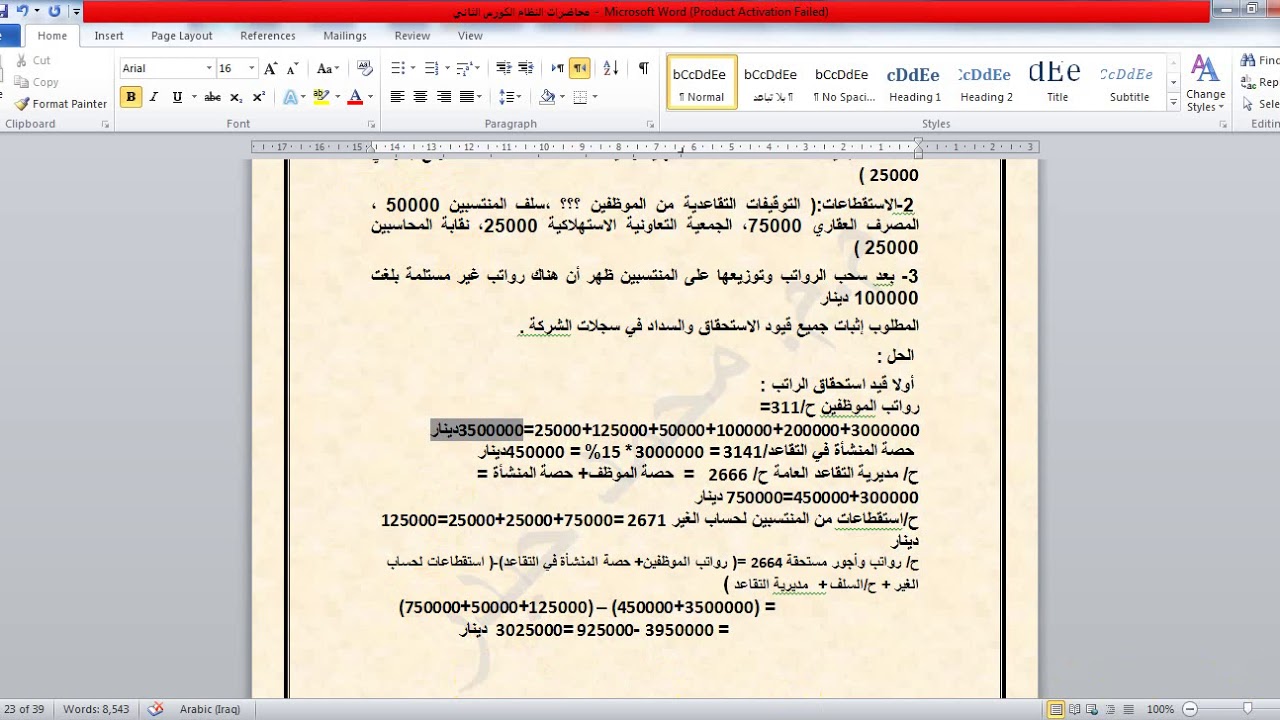The width and height of the screenshot is (1280, 720).
Task: Click the Text Effects icon
Action: click(x=291, y=97)
